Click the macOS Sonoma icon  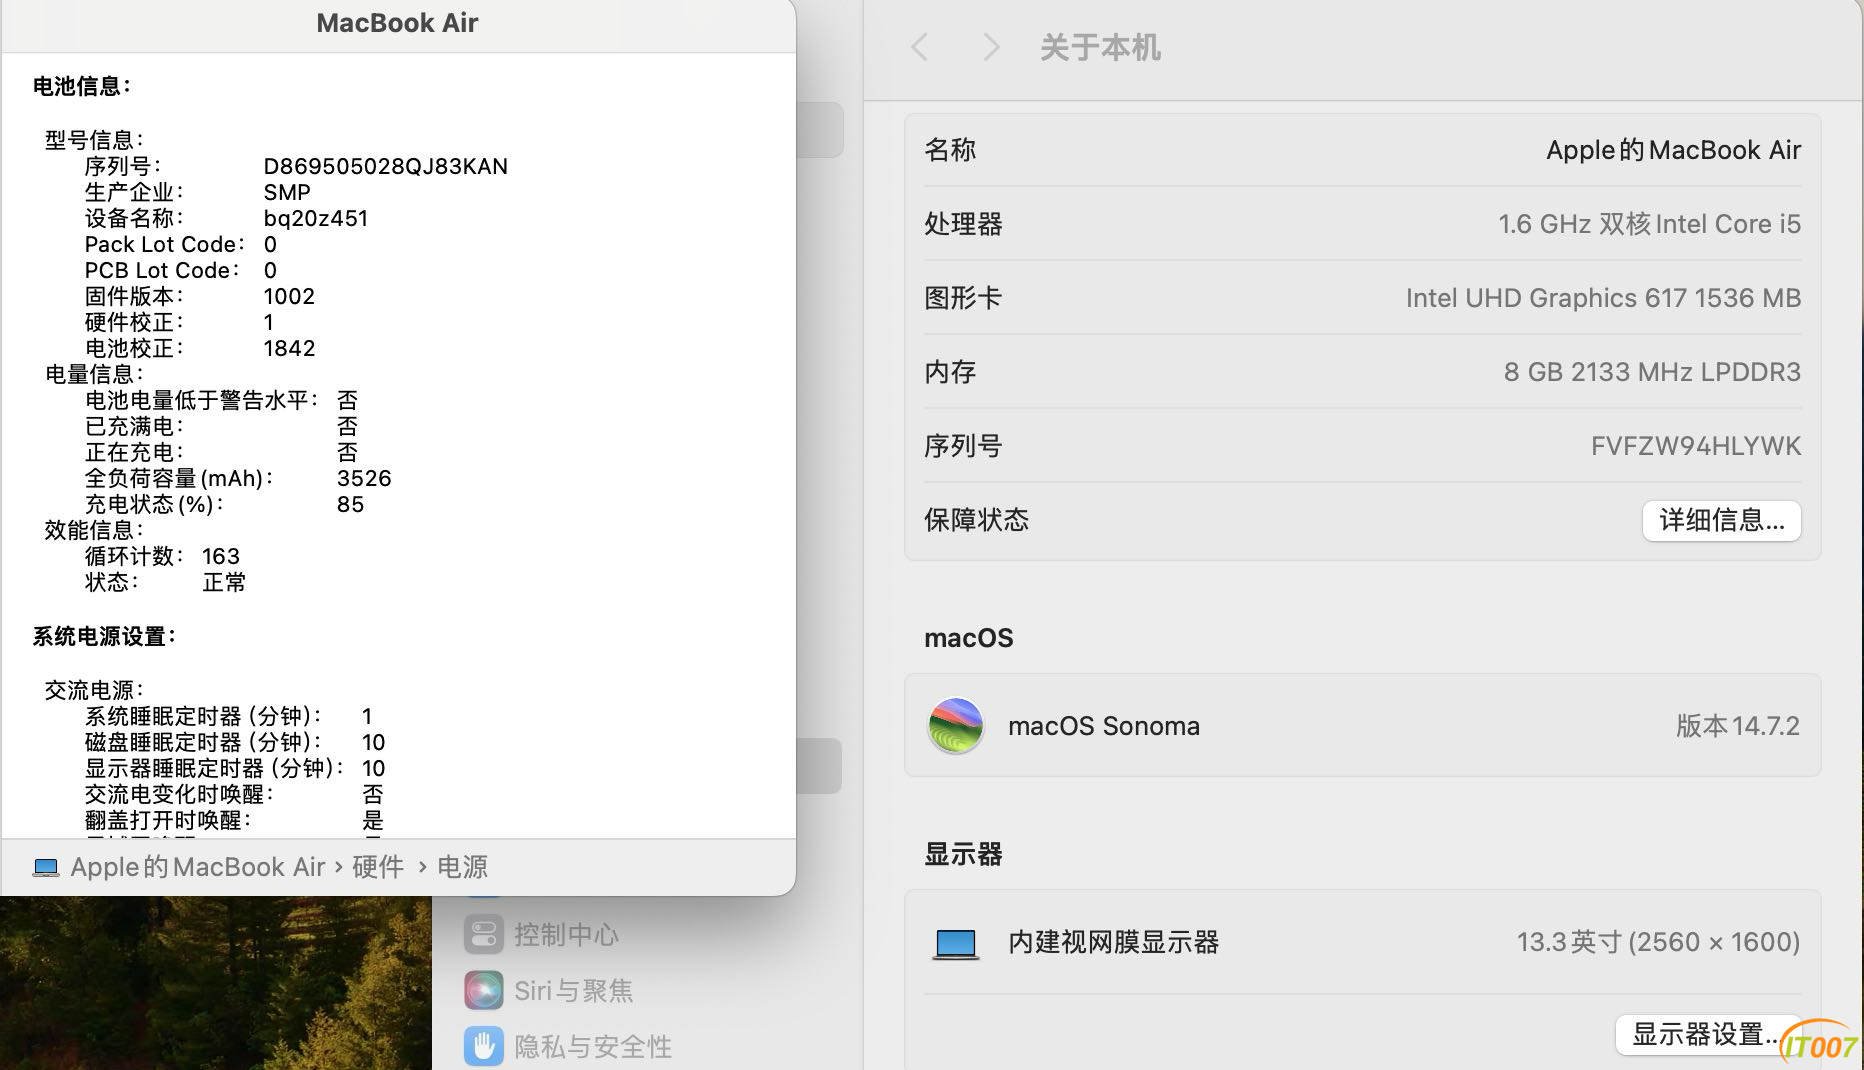coord(955,725)
